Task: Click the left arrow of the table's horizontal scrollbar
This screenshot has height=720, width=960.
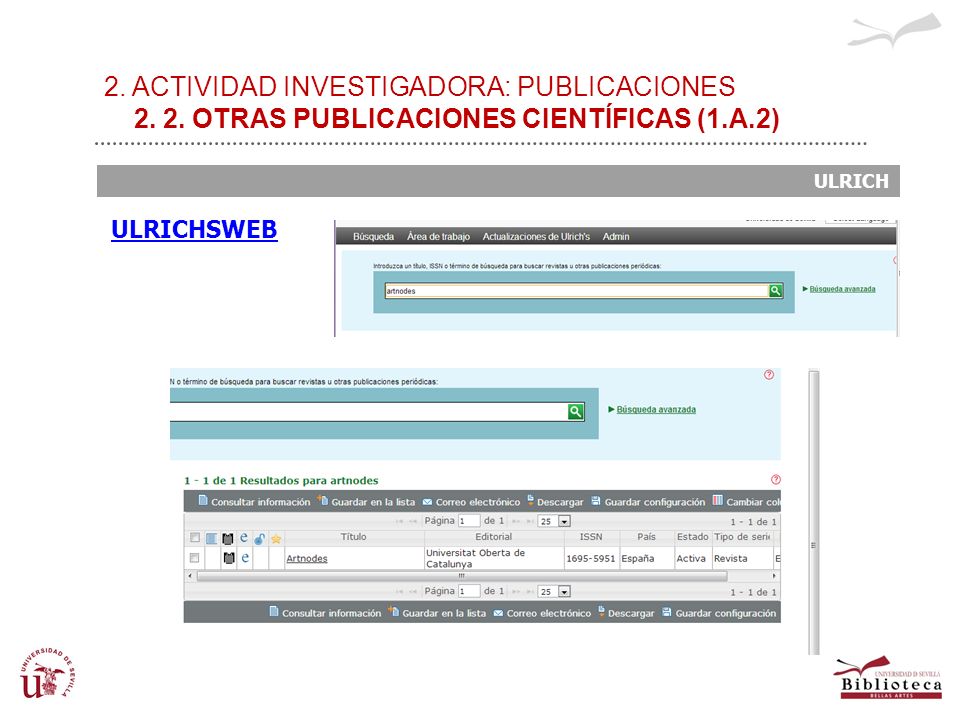Action: (x=190, y=576)
